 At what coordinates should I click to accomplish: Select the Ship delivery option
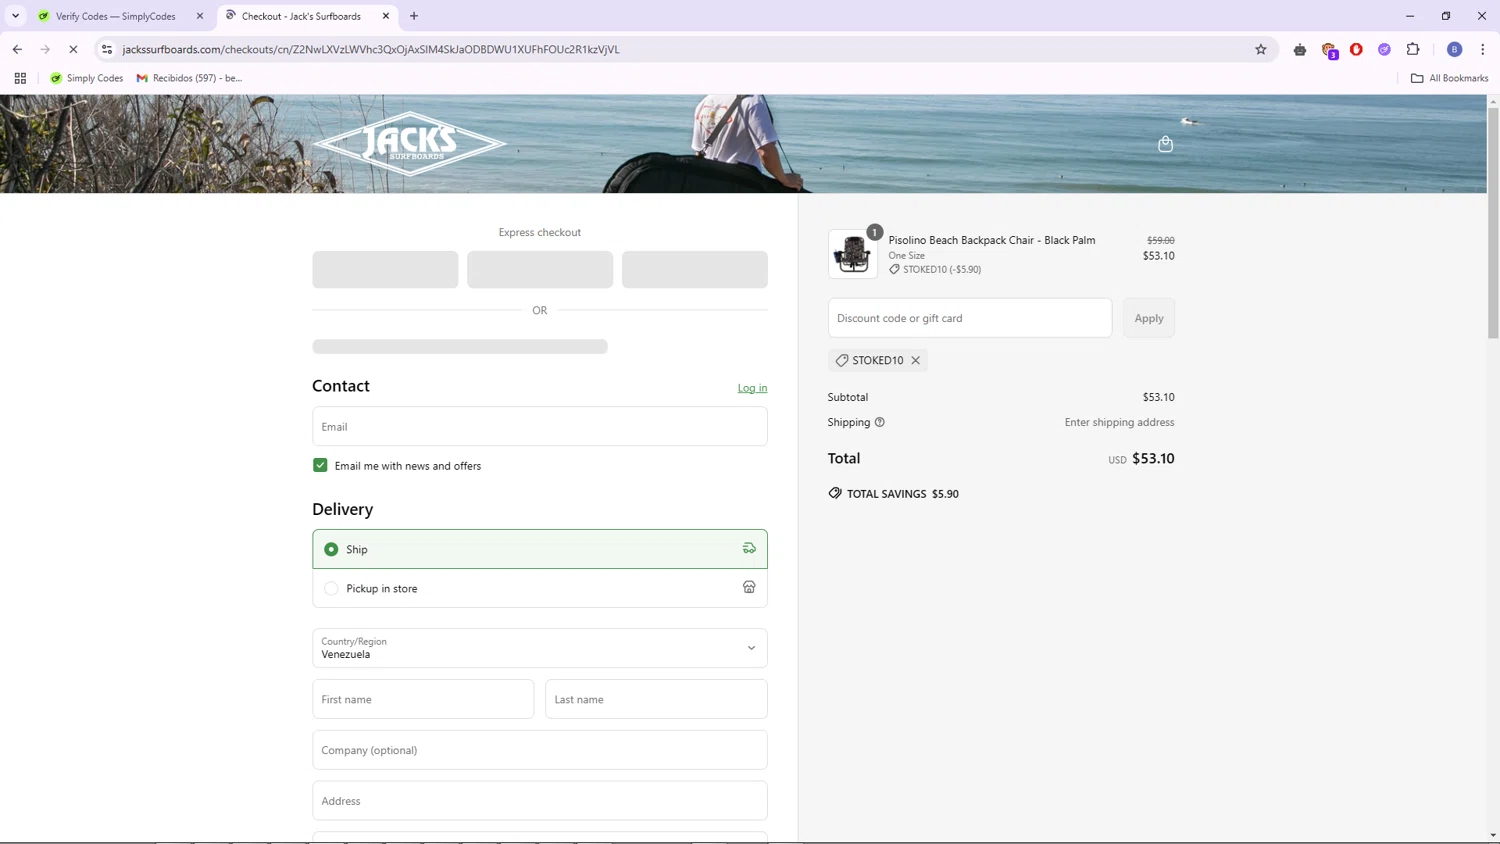coord(540,549)
